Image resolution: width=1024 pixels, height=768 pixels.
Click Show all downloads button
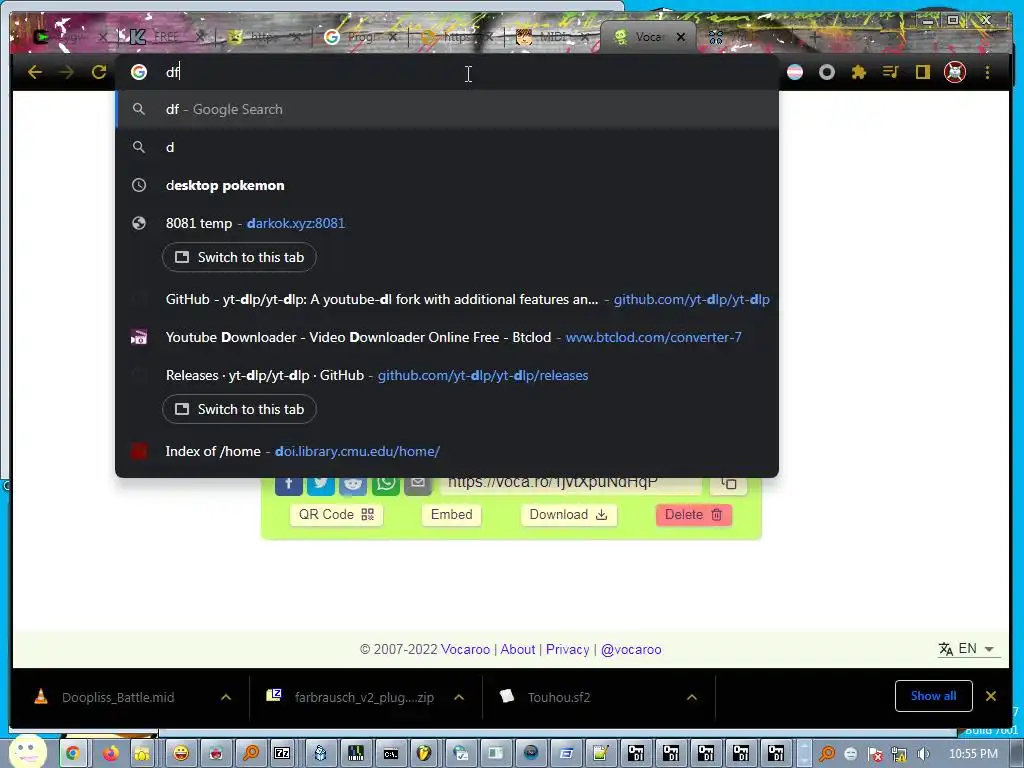click(933, 696)
